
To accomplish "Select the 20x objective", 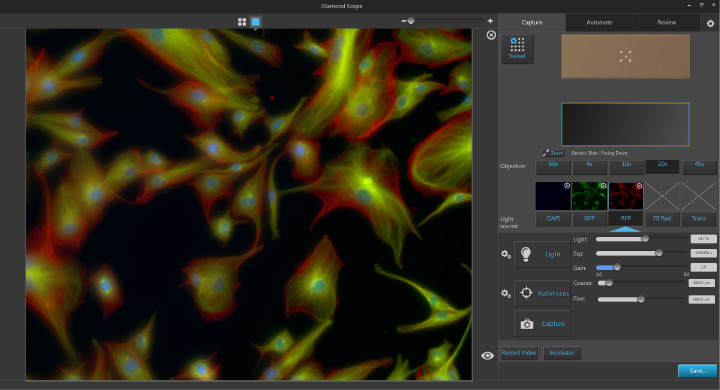I will pos(662,166).
